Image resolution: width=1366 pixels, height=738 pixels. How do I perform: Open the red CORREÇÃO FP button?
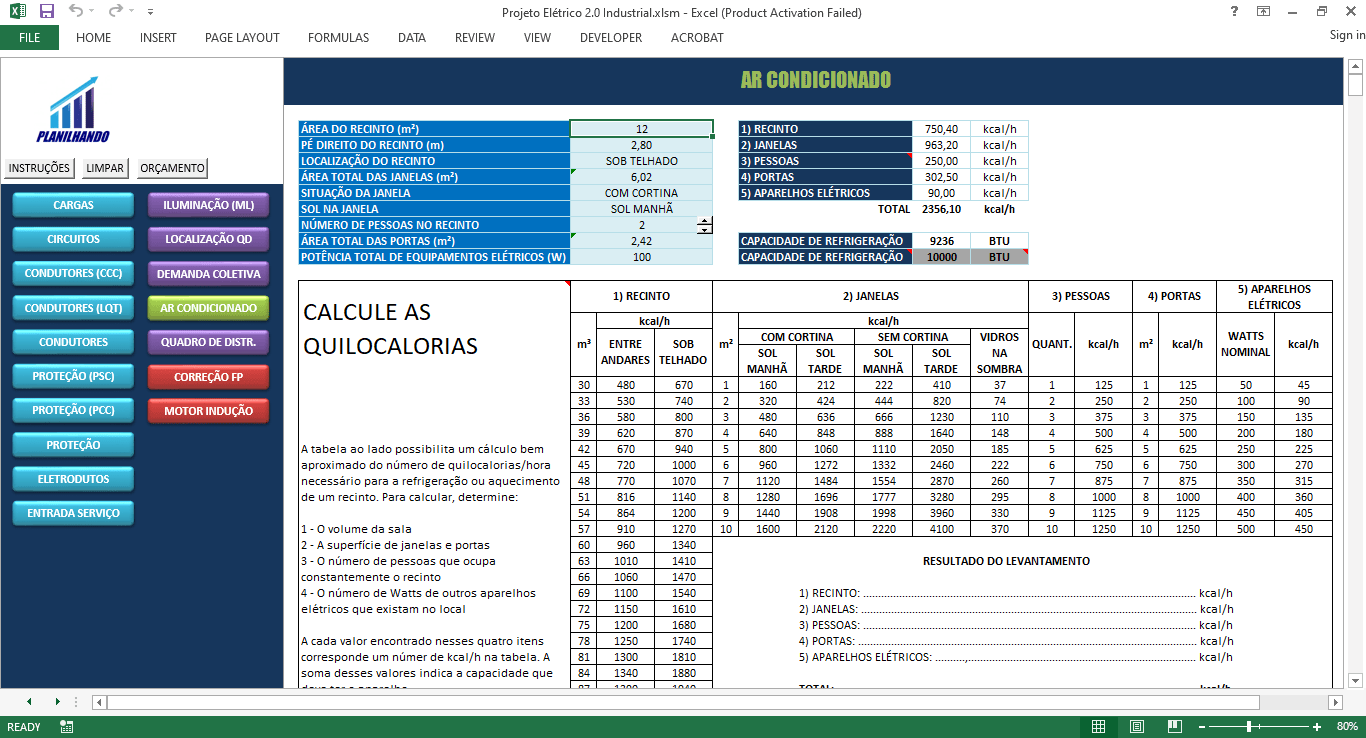click(209, 377)
